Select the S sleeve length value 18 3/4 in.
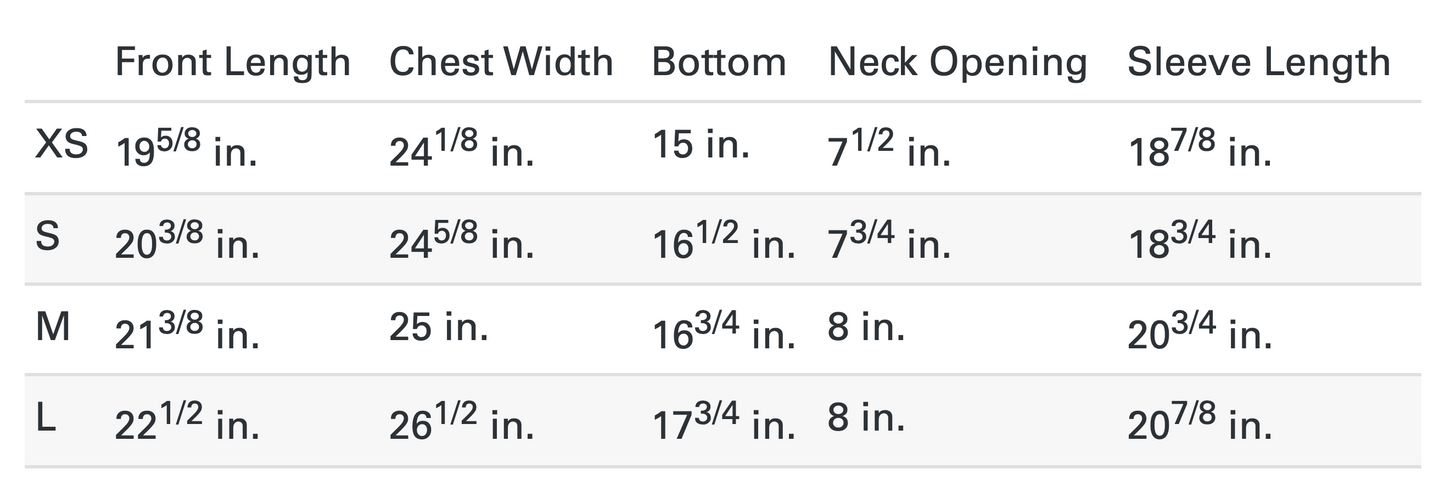 [1200, 241]
